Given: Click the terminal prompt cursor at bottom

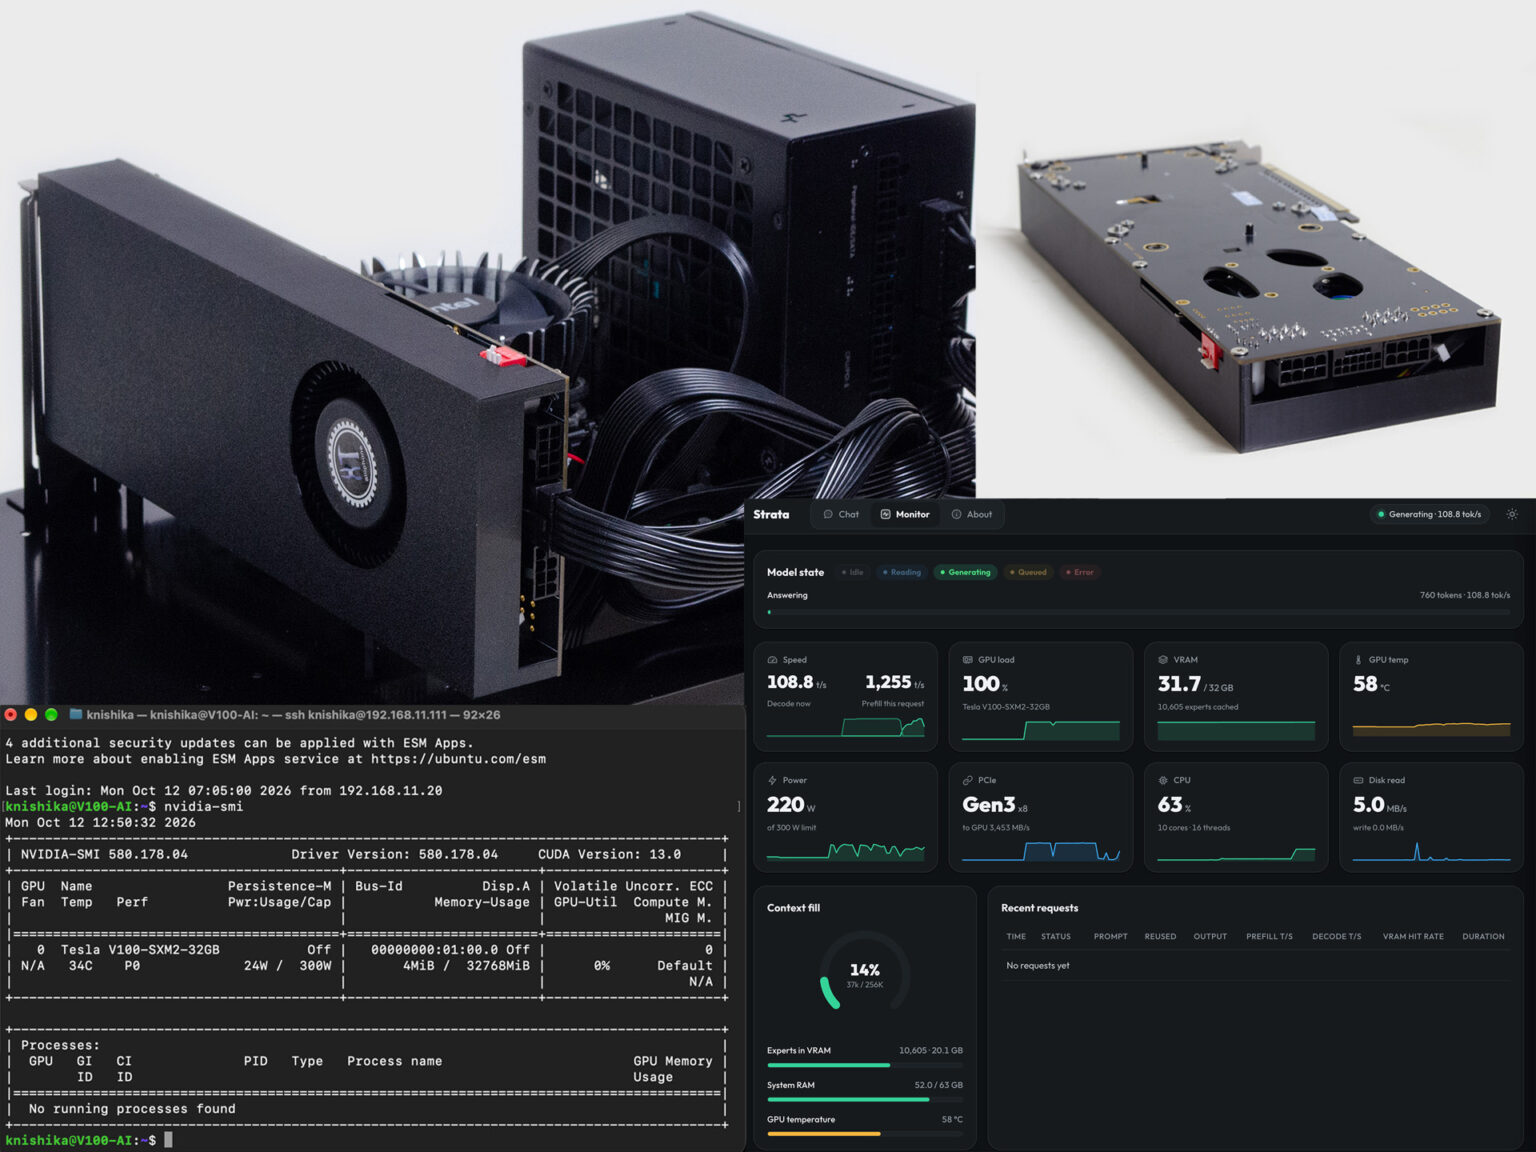Looking at the screenshot, I should coord(169,1139).
